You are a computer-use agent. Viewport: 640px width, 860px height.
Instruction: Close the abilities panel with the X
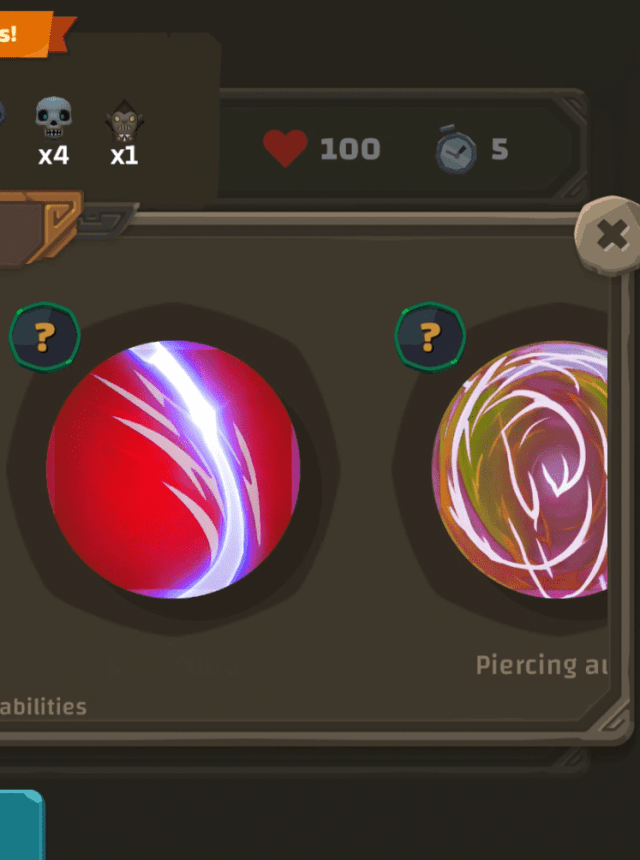[609, 236]
